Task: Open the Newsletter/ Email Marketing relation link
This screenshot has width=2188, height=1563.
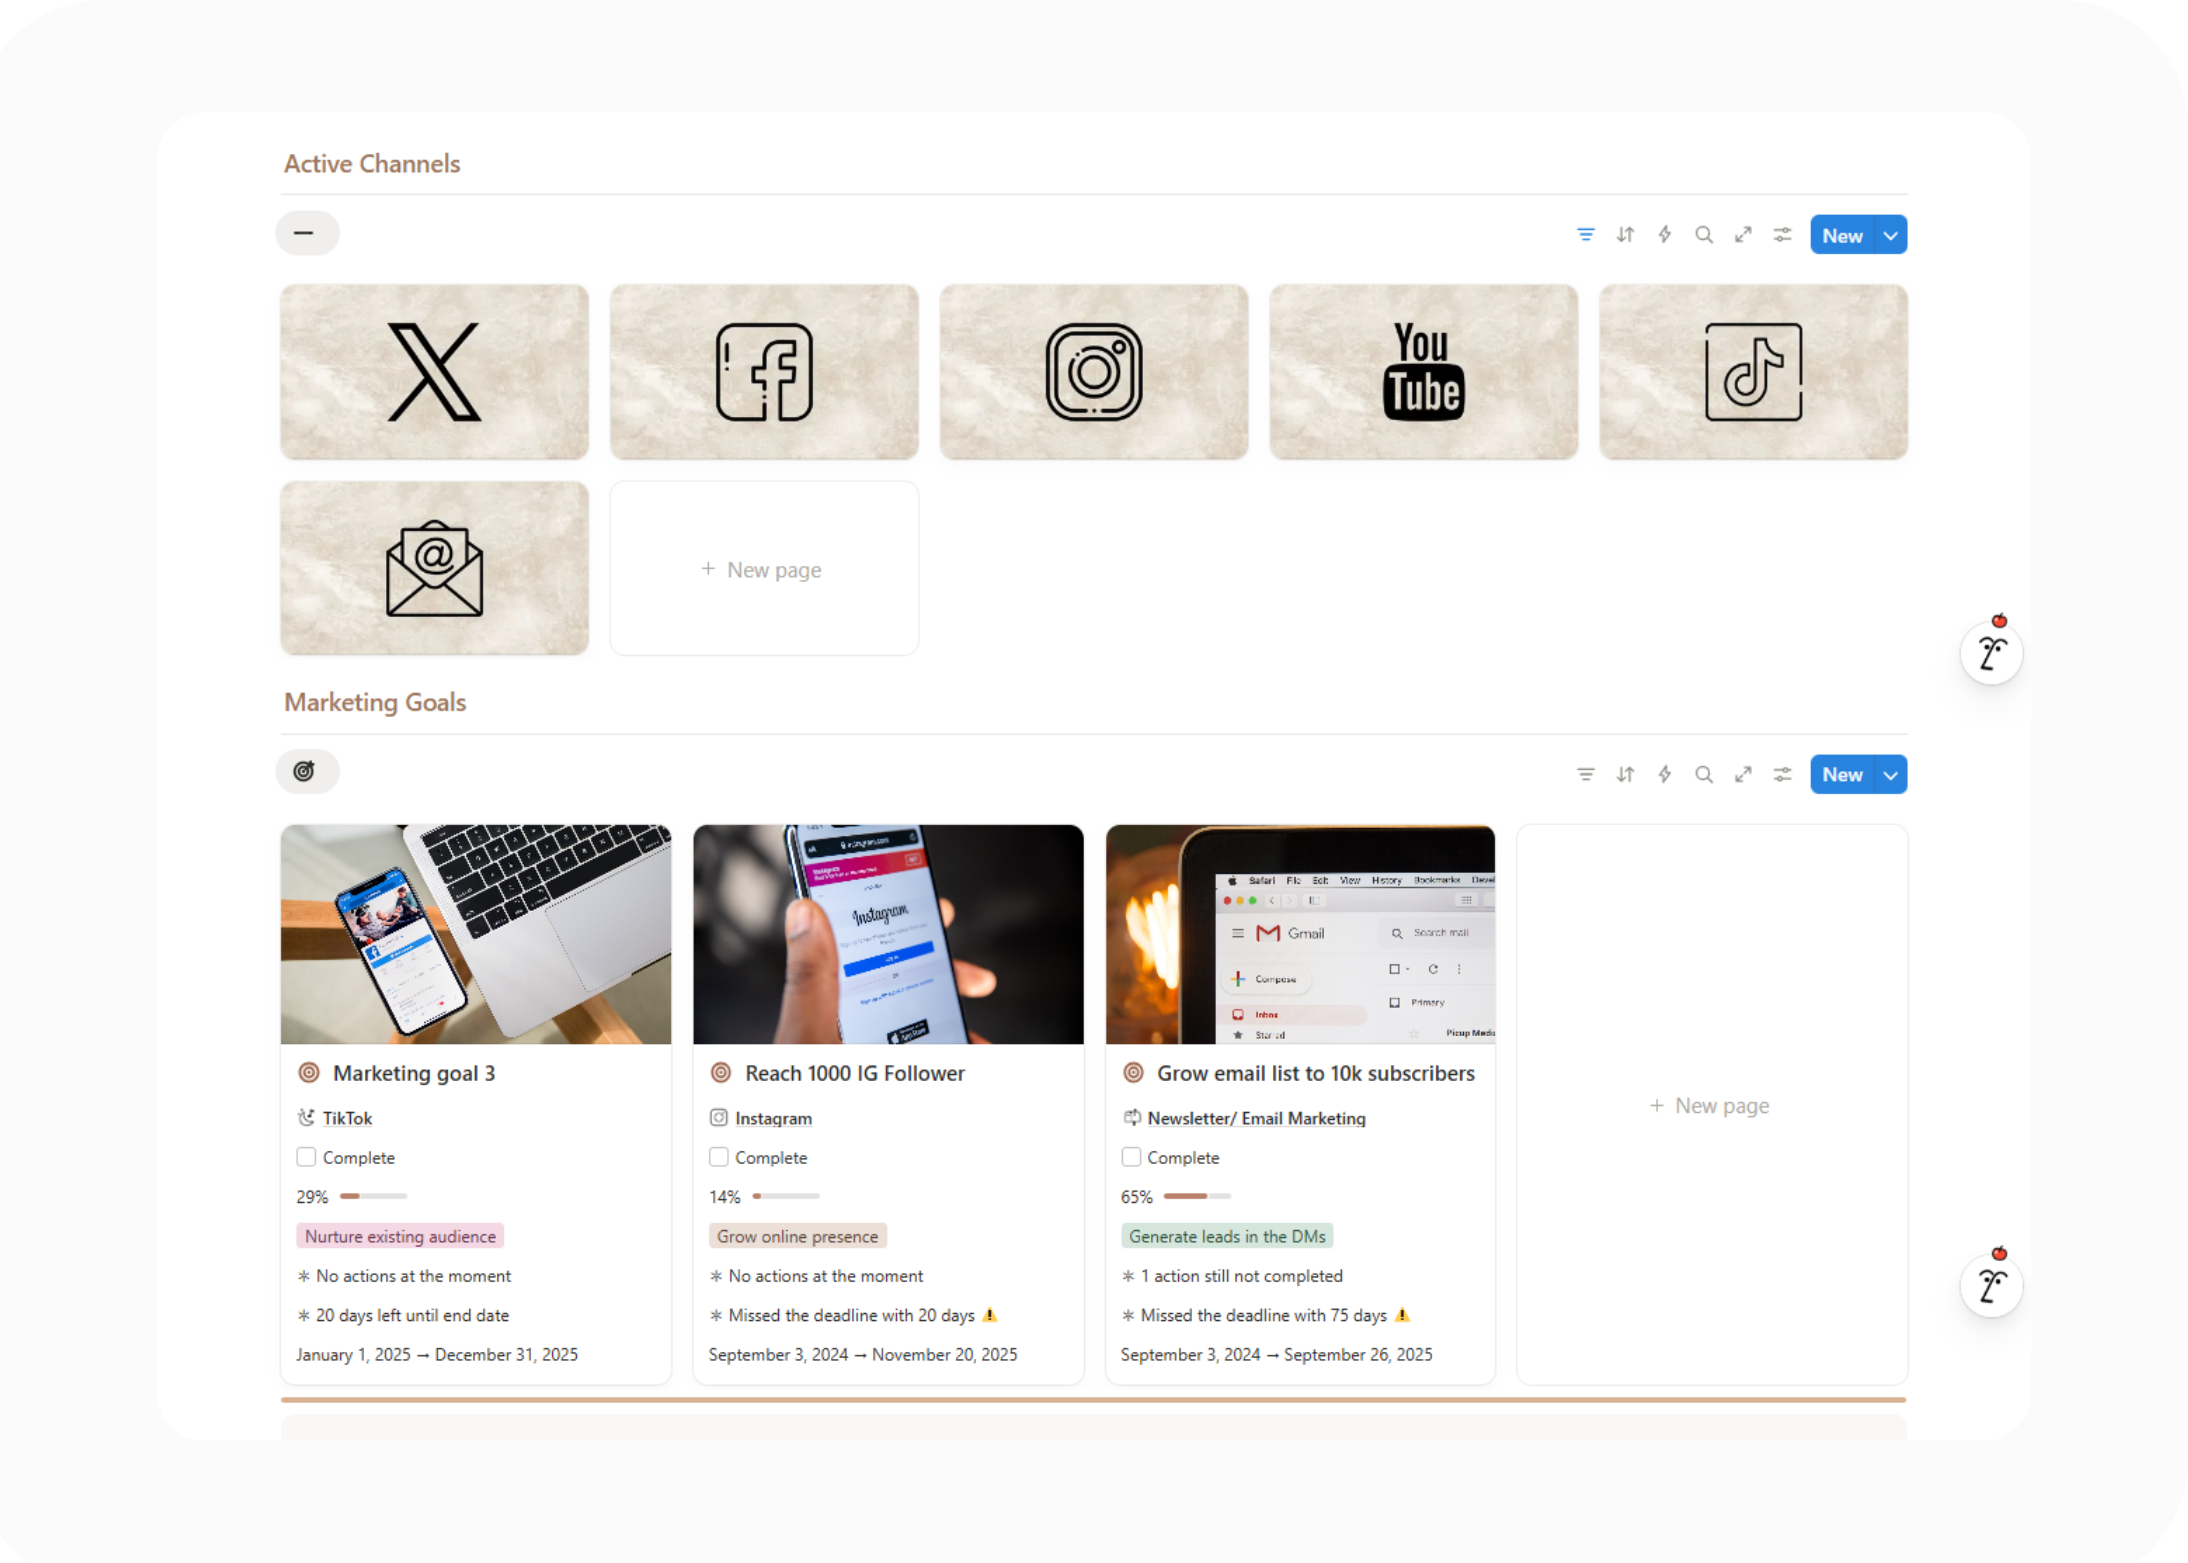Action: pyautogui.click(x=1255, y=1118)
